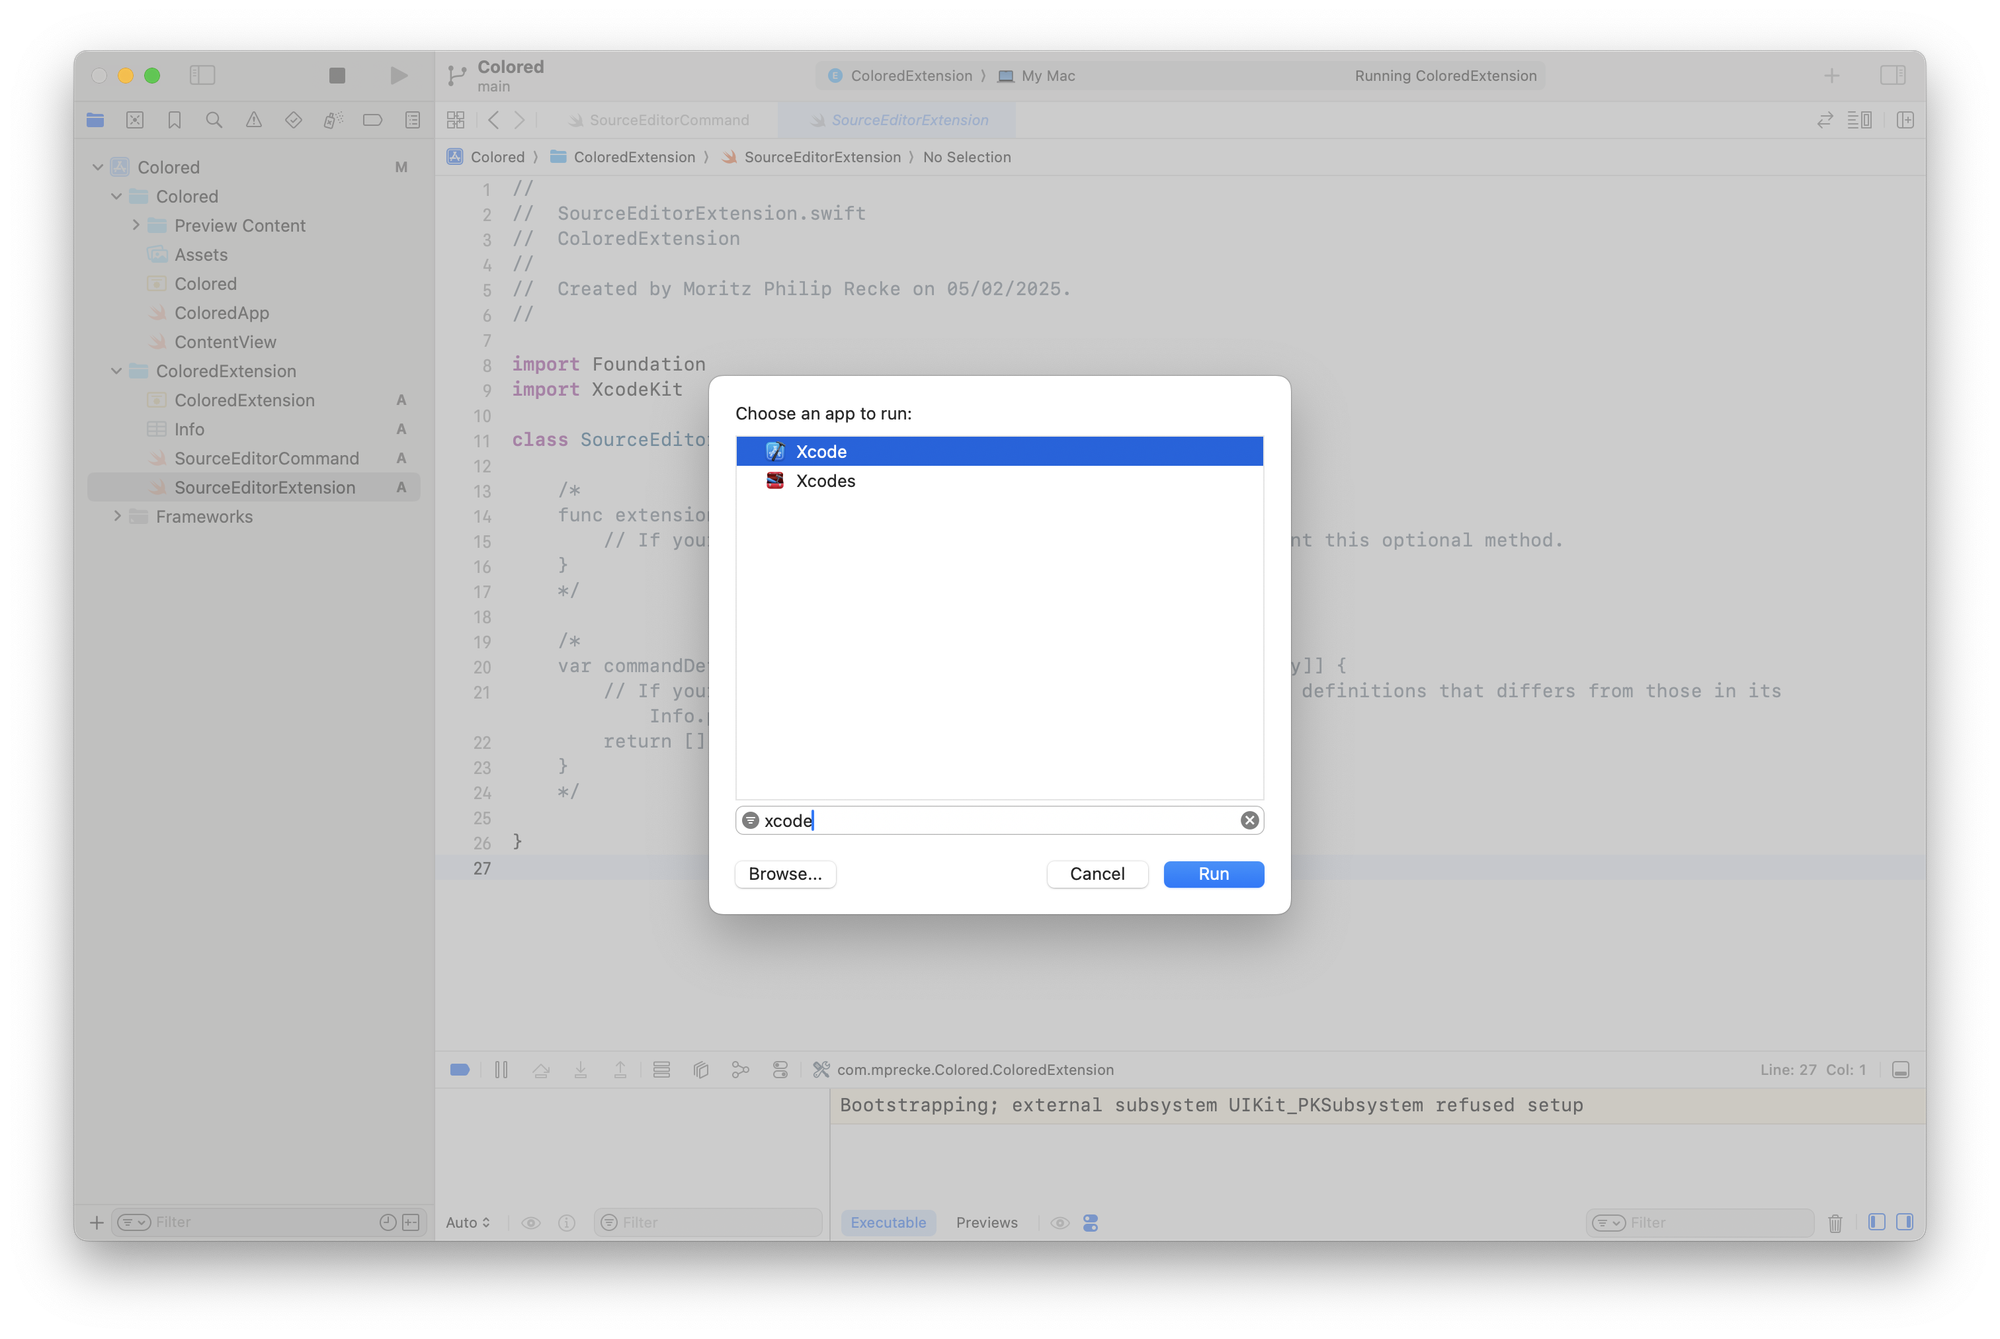
Task: Open the Breakpoint navigator tab
Action: [x=372, y=120]
